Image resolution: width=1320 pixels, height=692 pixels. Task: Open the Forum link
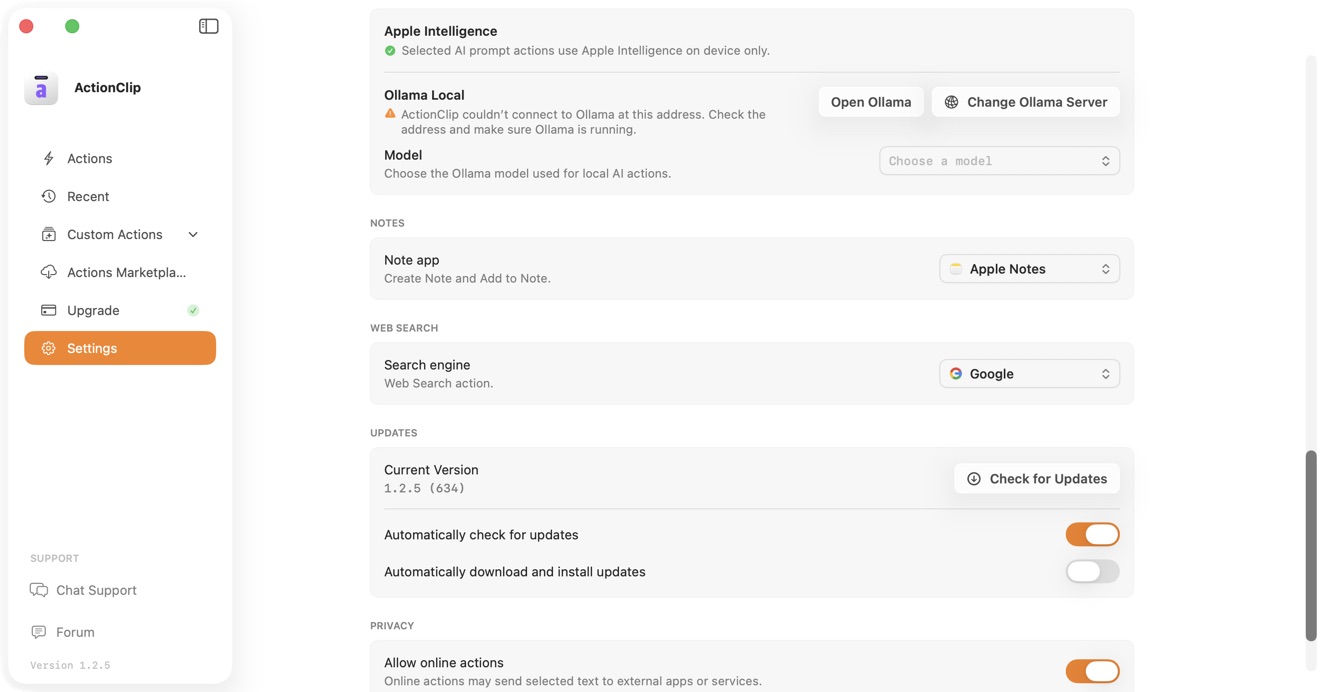pyautogui.click(x=62, y=632)
